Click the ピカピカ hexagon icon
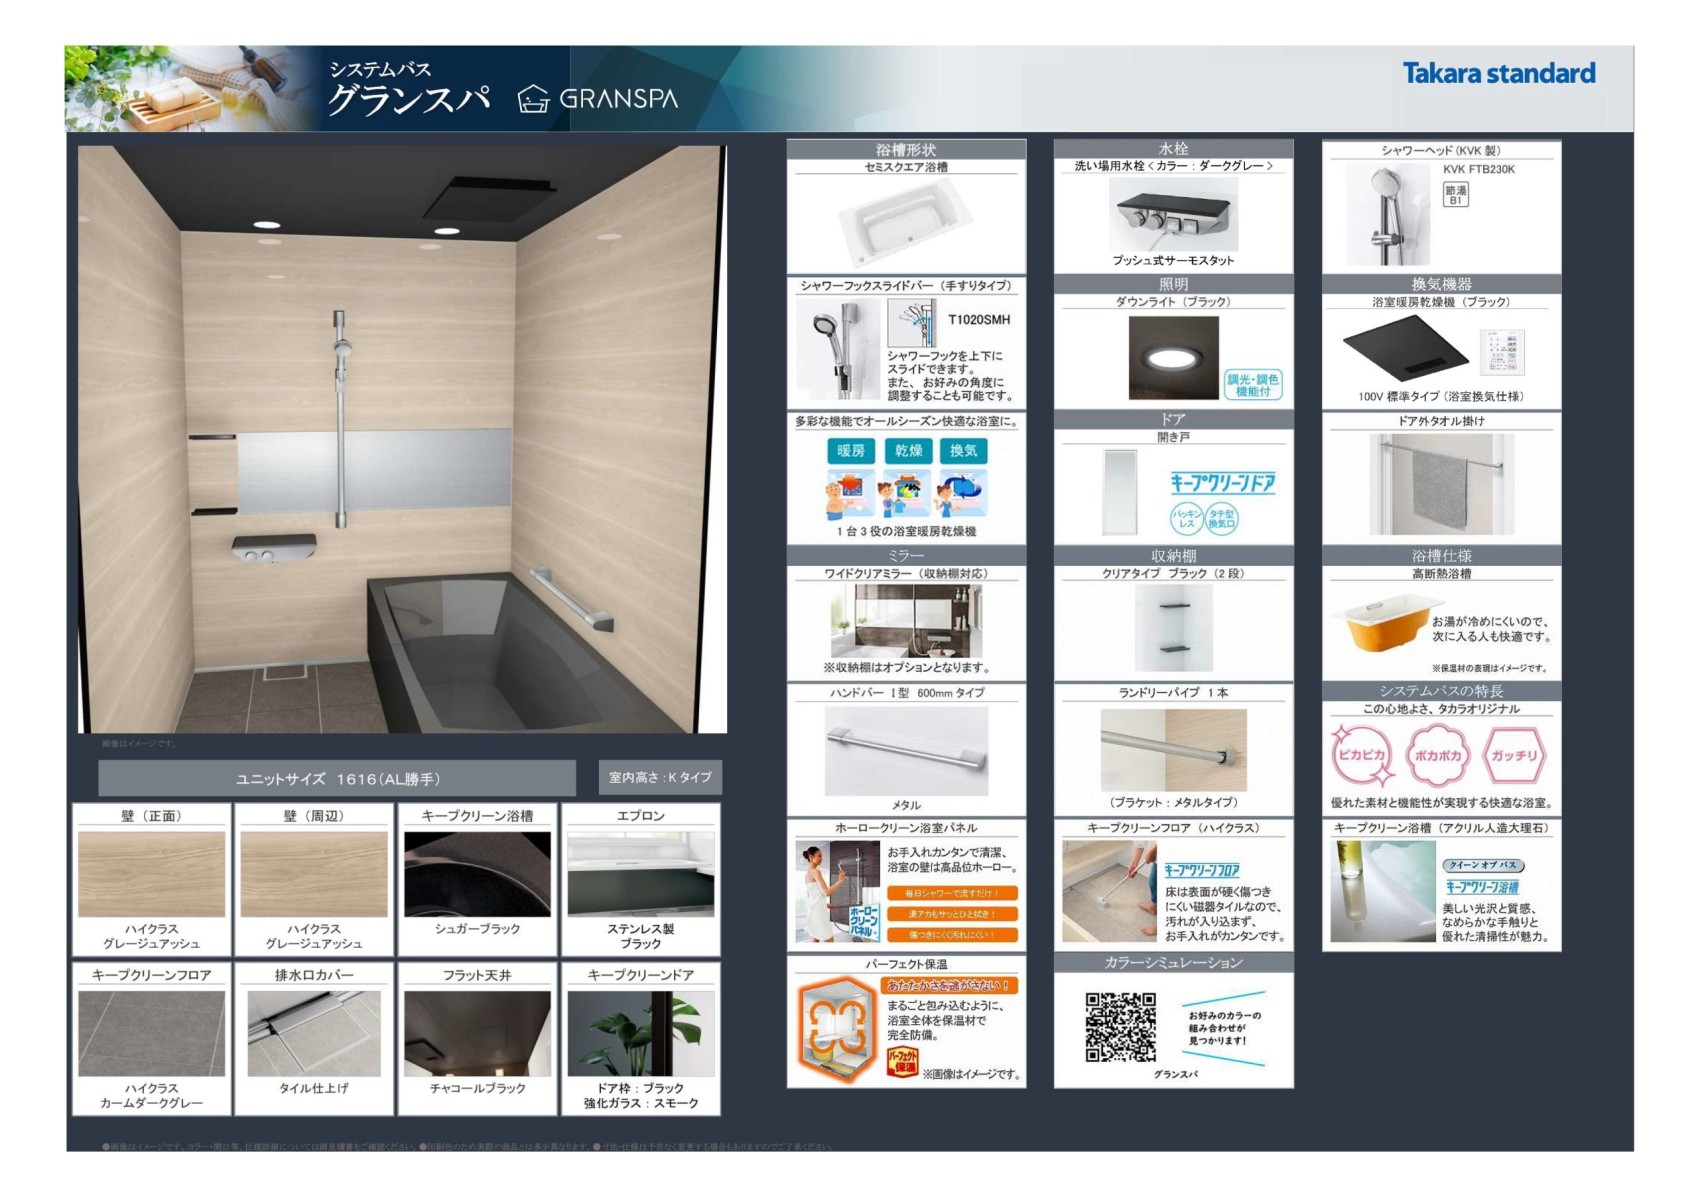The height and width of the screenshot is (1200, 1698). point(1361,755)
